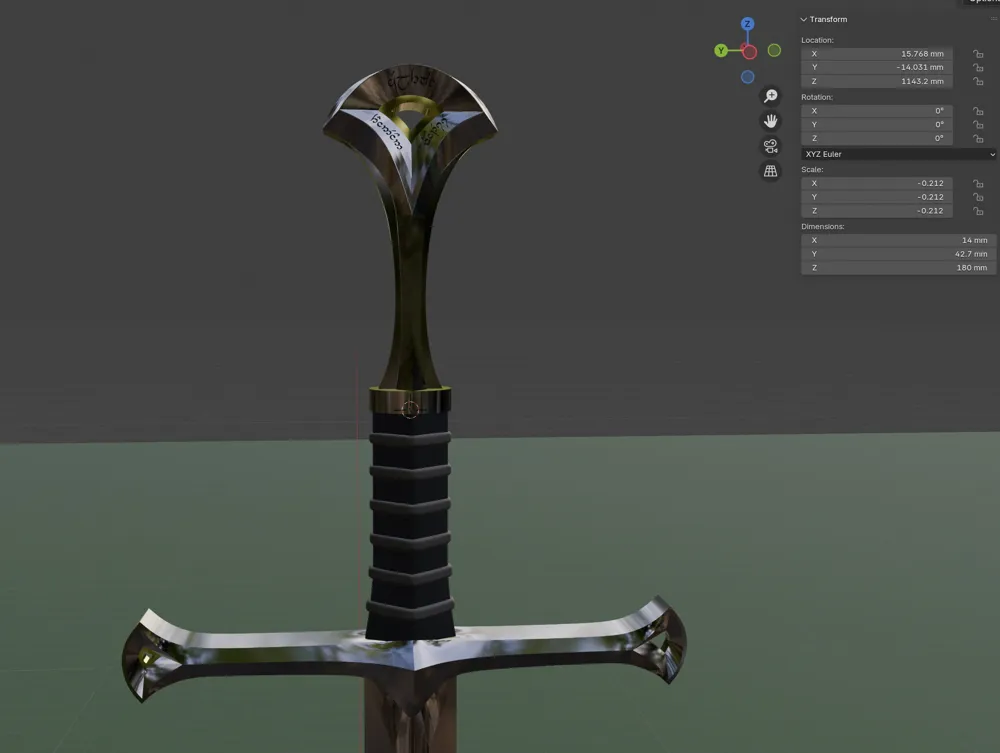The height and width of the screenshot is (753, 1000).
Task: Click the Rotation X field
Action: (877, 111)
